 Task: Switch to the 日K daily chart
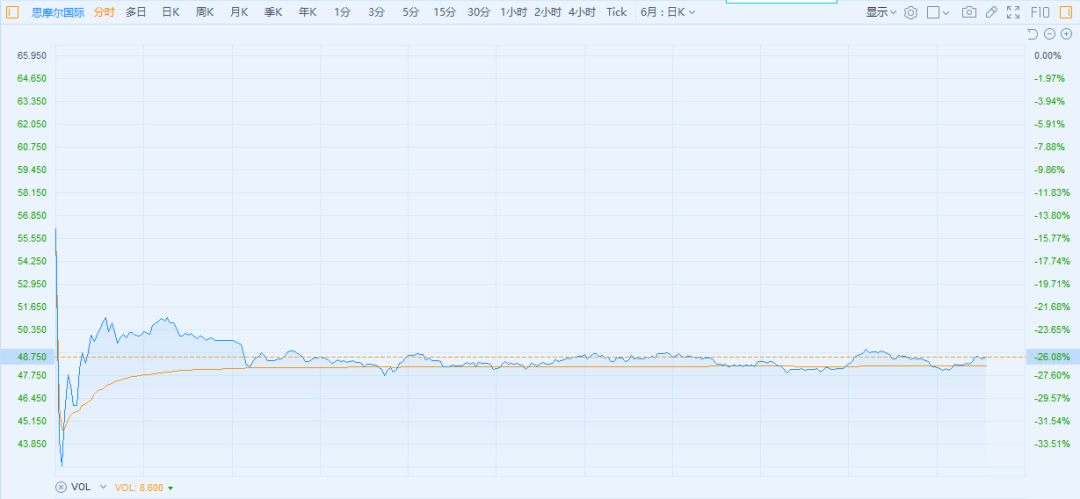pos(170,12)
